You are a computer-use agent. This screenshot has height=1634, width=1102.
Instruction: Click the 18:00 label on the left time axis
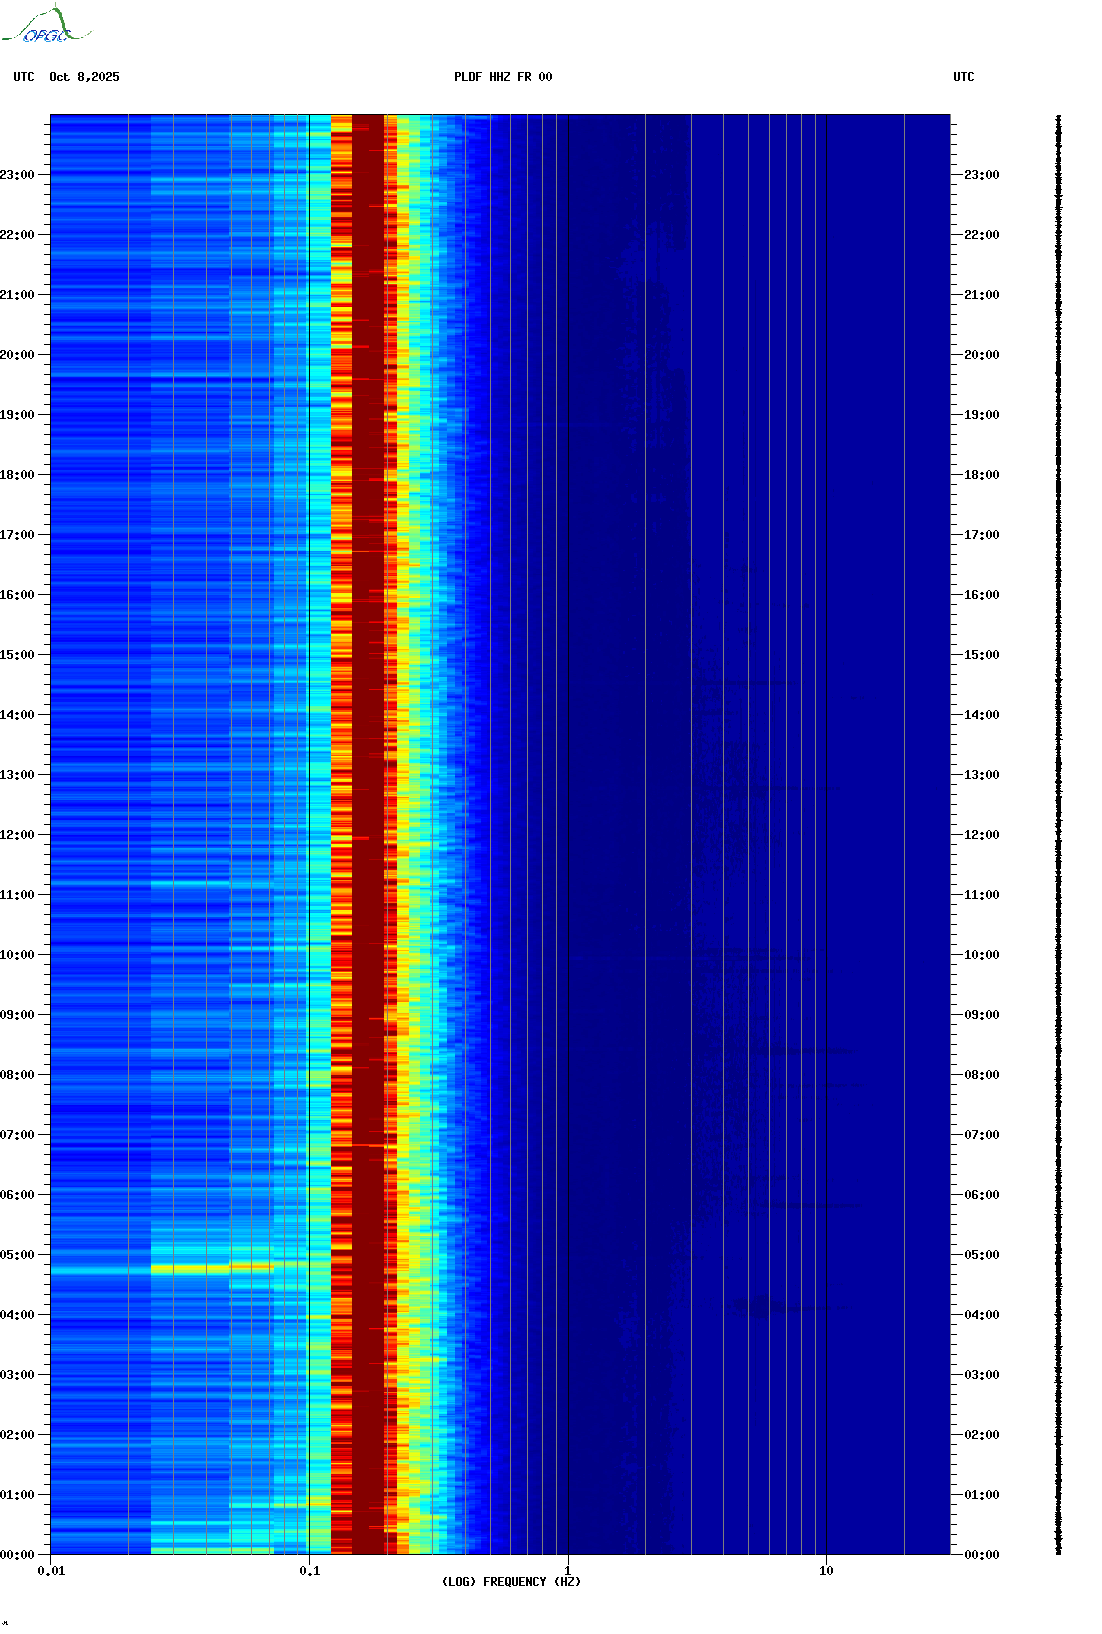tap(17, 475)
